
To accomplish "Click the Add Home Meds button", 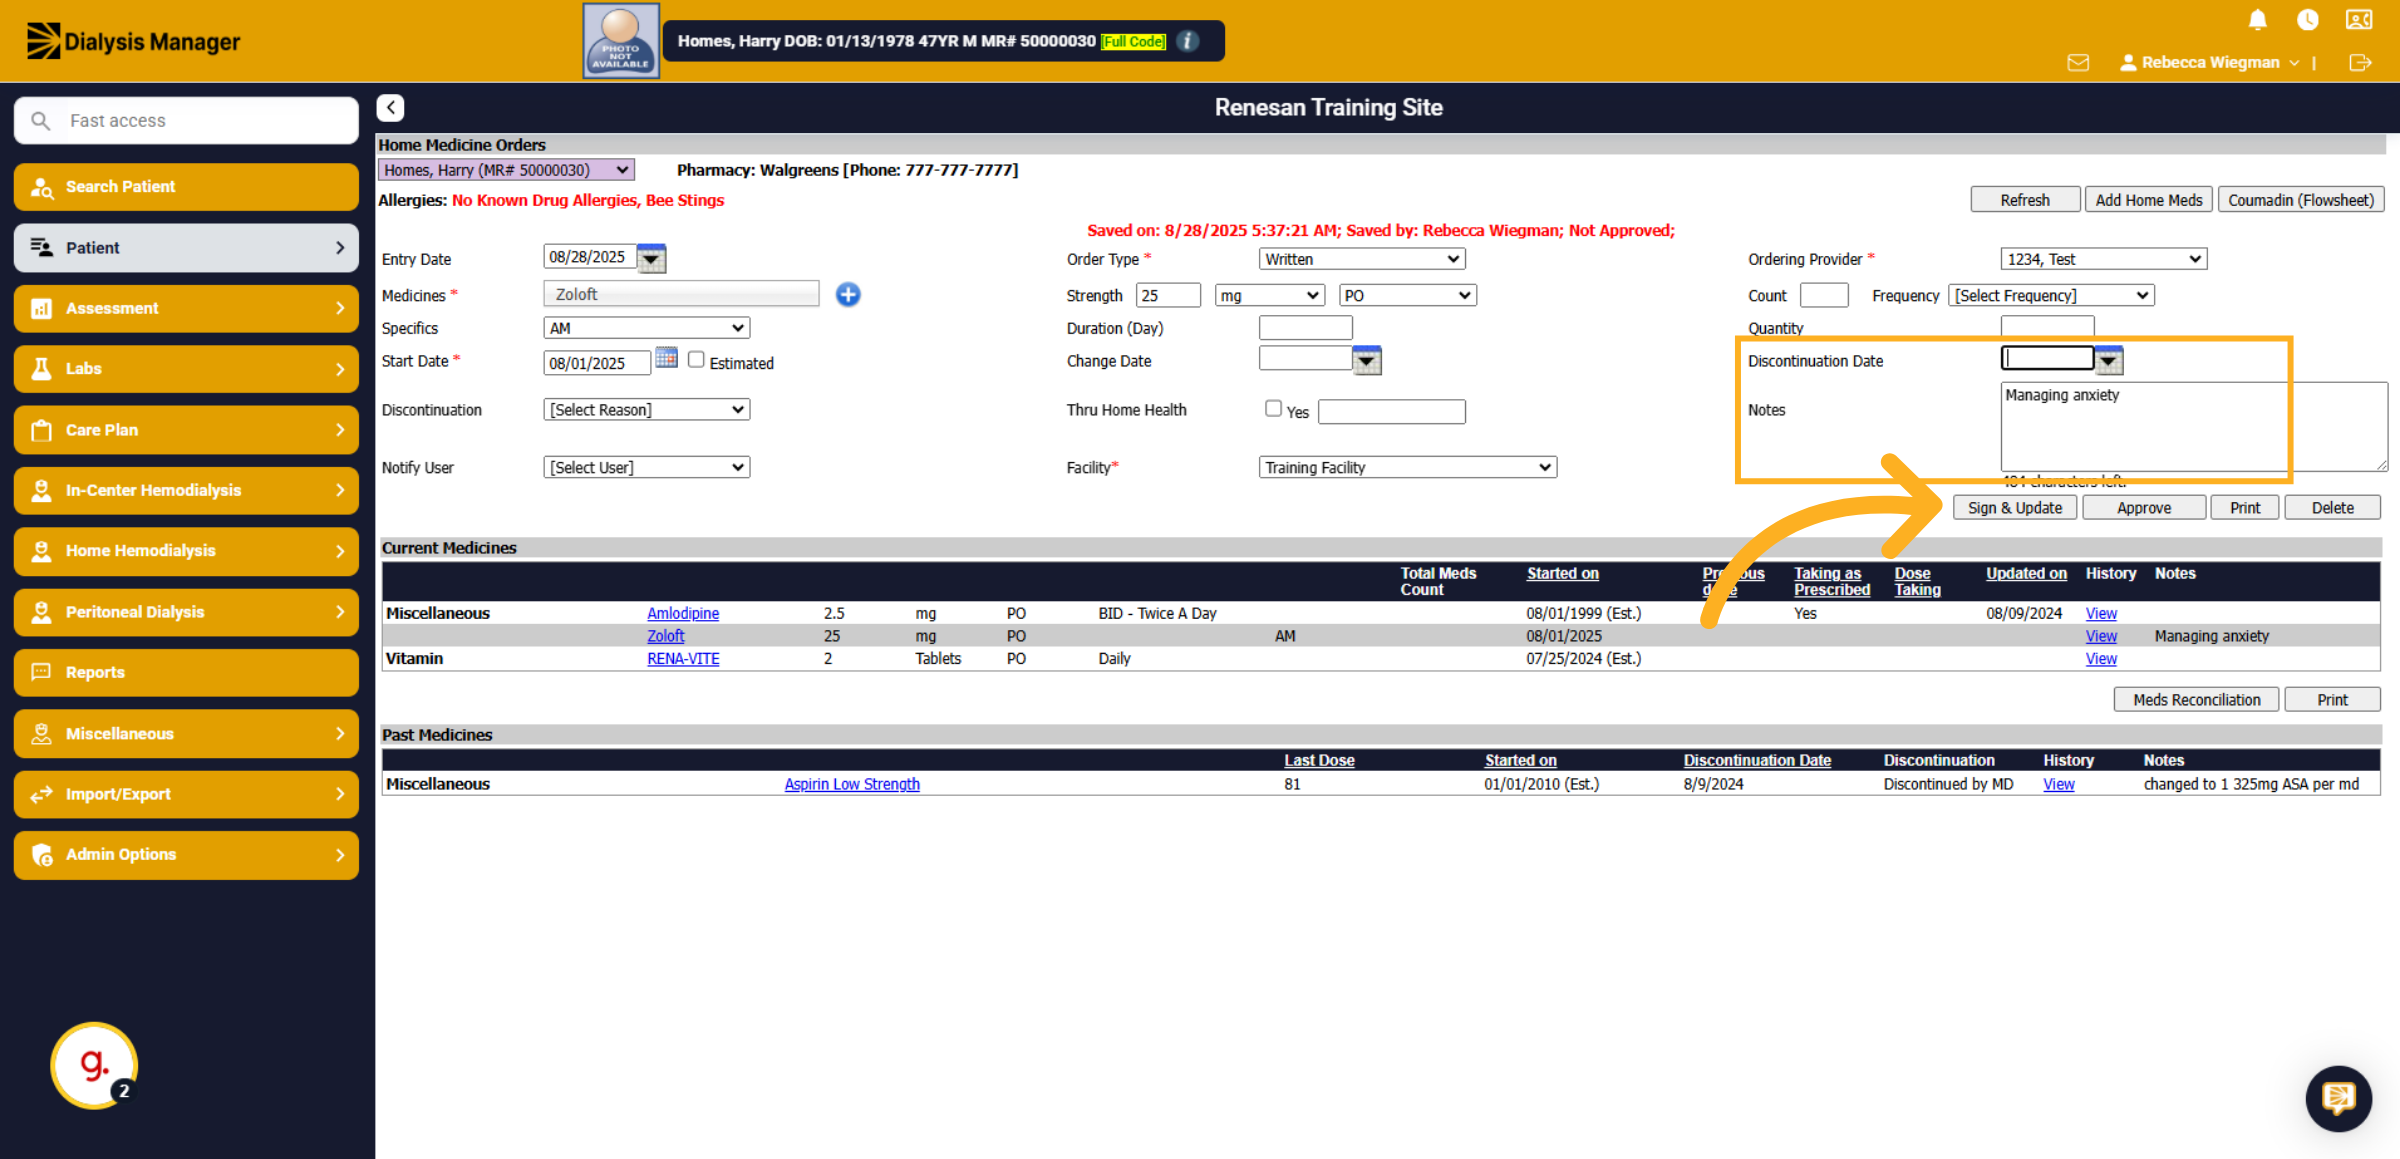I will pos(2148,200).
